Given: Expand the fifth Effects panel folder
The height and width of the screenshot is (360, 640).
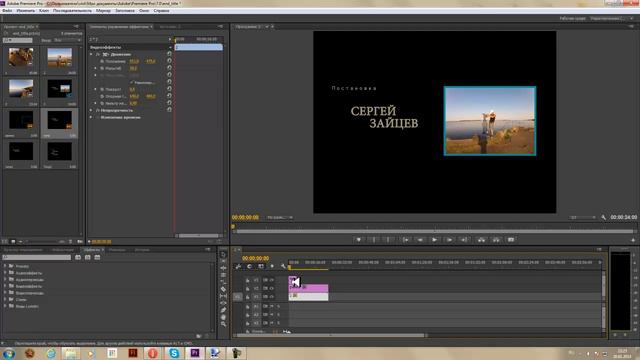Looking at the screenshot, I should point(5,293).
